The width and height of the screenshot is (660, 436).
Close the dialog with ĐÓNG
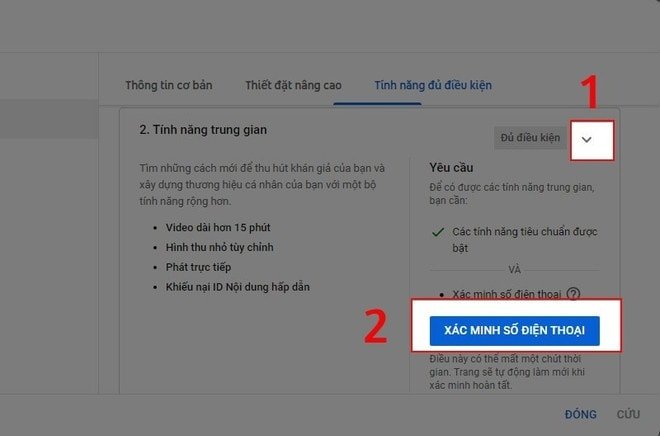(x=580, y=414)
